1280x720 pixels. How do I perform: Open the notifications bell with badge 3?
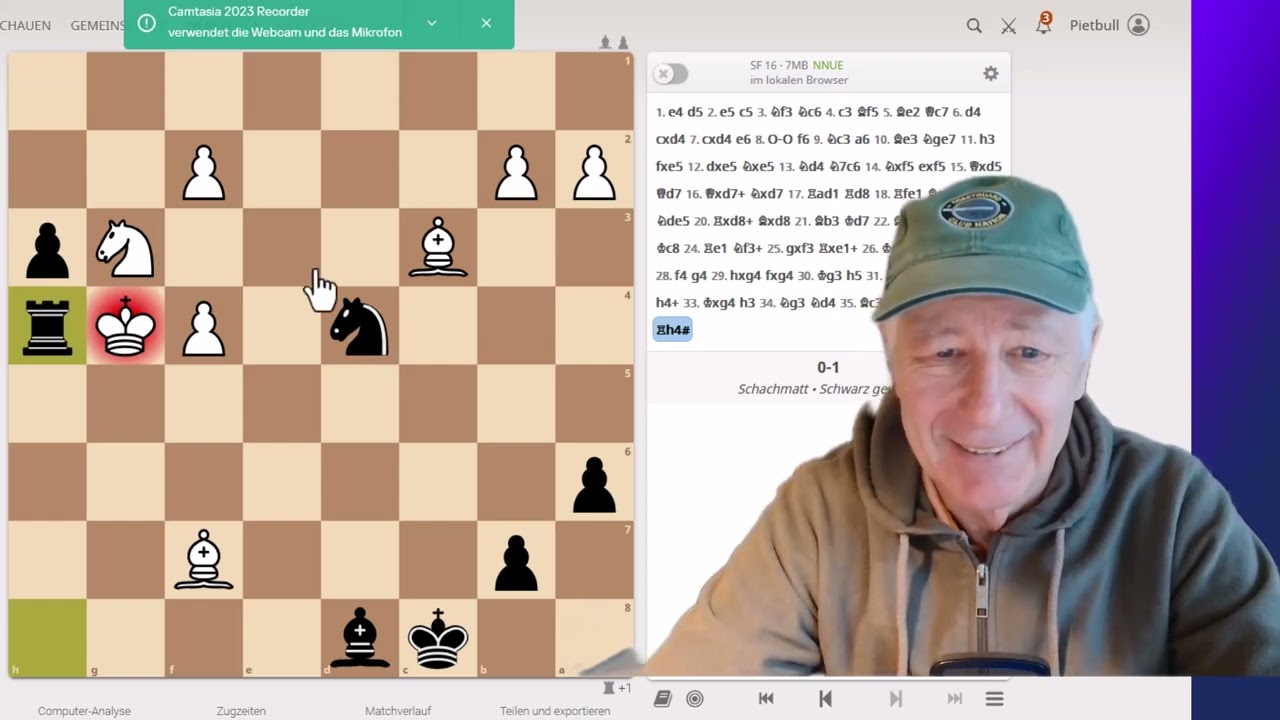pos(1043,25)
